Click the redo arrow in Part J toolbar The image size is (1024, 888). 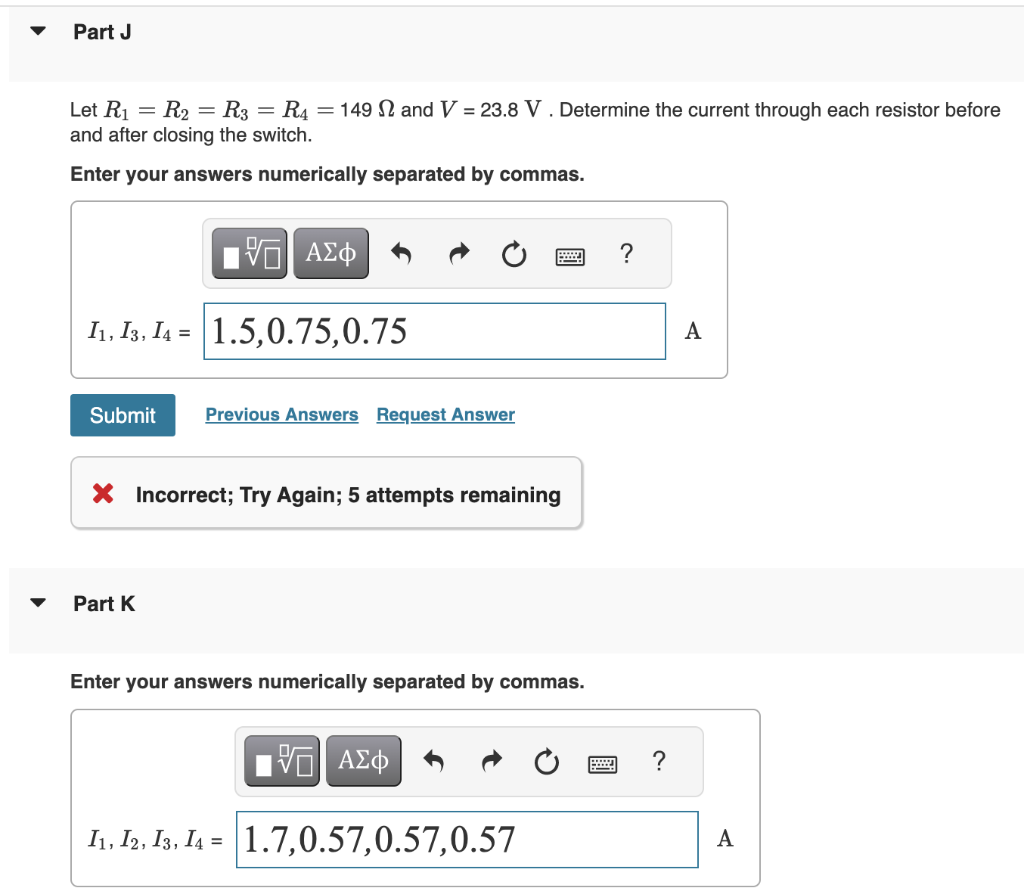(x=458, y=253)
